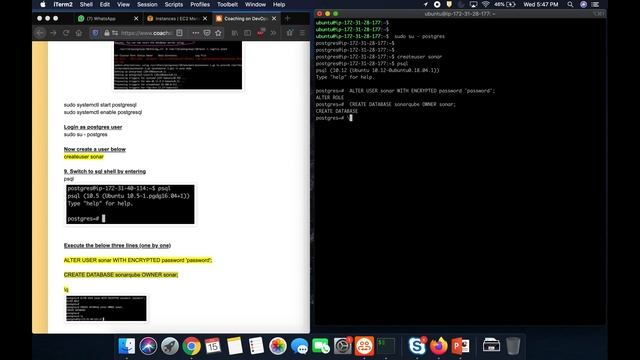Open the Help menu

point(279,4)
